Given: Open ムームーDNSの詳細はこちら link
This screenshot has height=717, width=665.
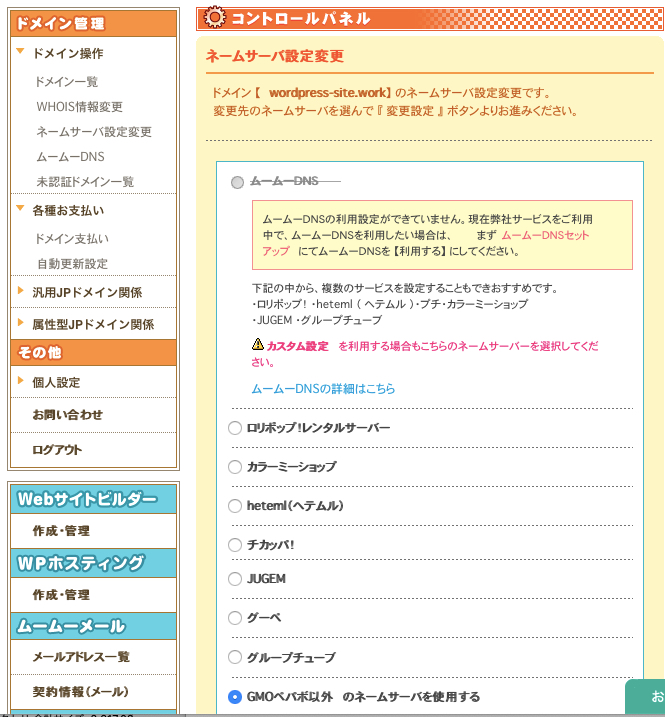Looking at the screenshot, I should pyautogui.click(x=323, y=389).
